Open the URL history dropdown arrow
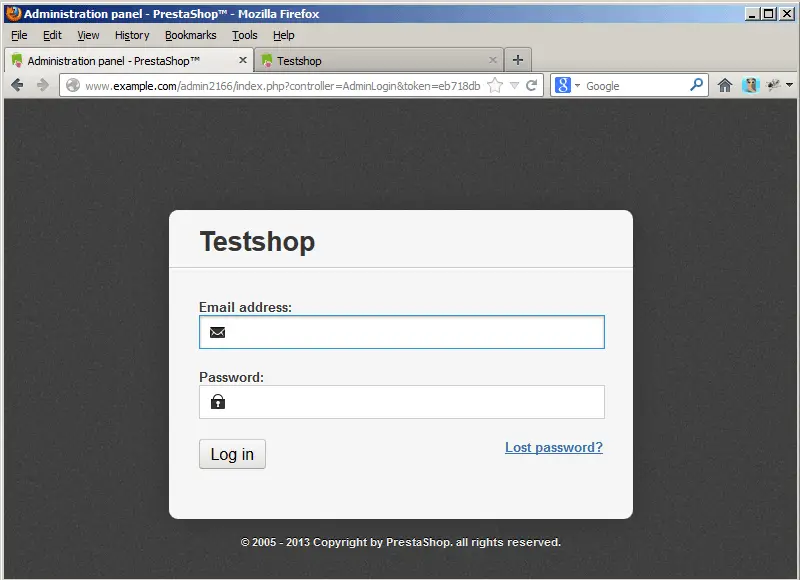Viewport: 800px width, 580px height. (x=515, y=86)
